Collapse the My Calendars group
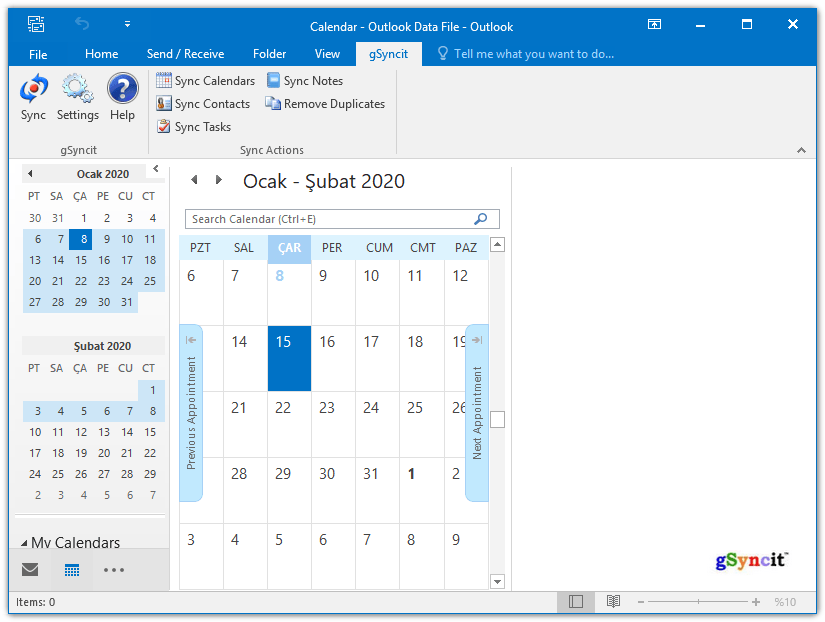This screenshot has width=825, height=622. pyautogui.click(x=24, y=543)
